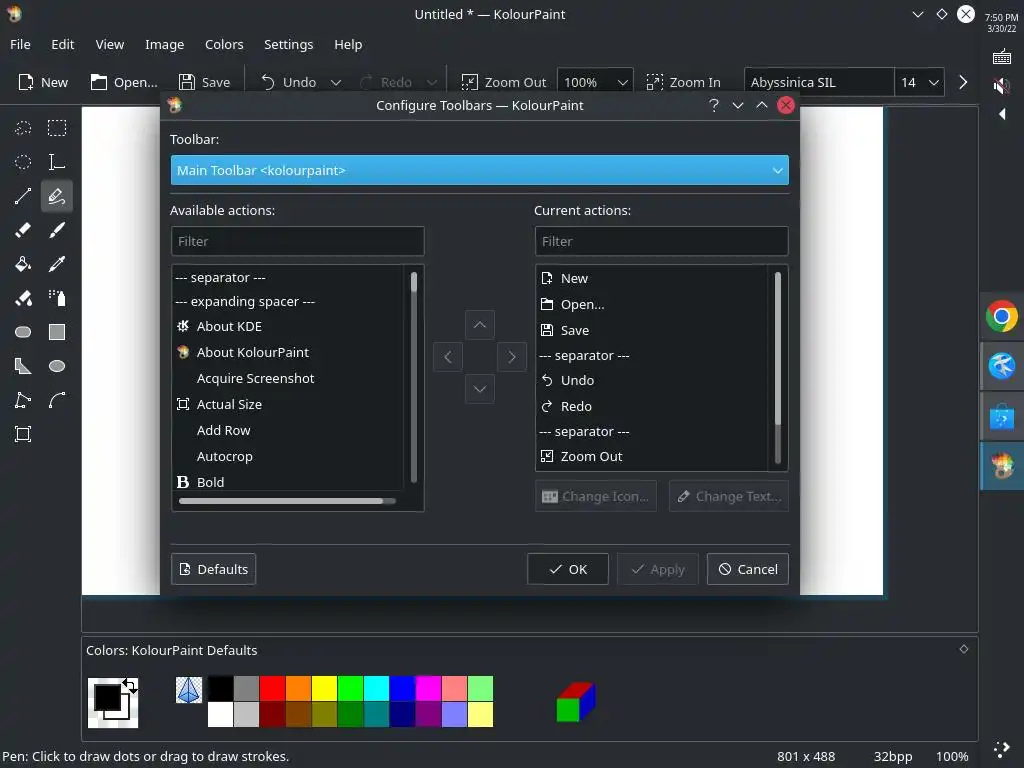Confirm dialog with OK button

pyautogui.click(x=568, y=569)
